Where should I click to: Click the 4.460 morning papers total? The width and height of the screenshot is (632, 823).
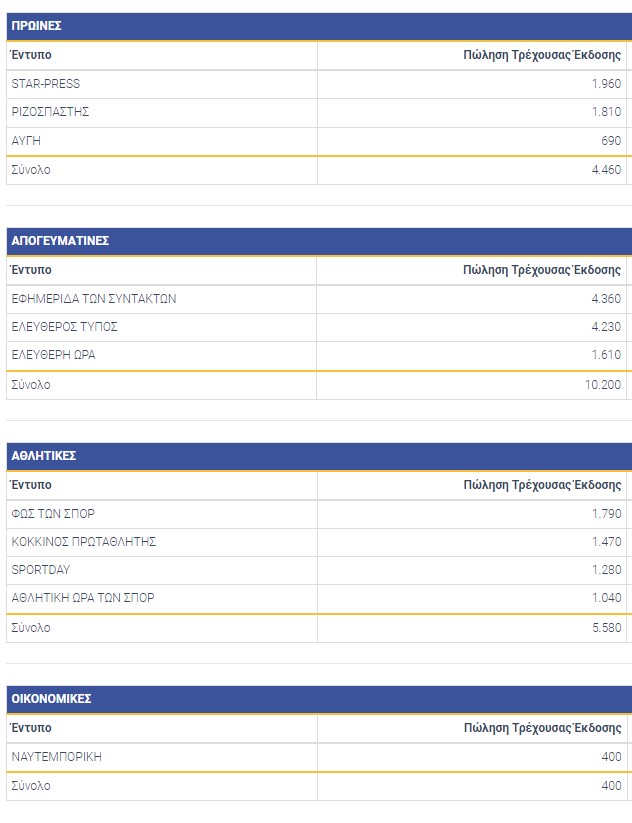tap(606, 170)
